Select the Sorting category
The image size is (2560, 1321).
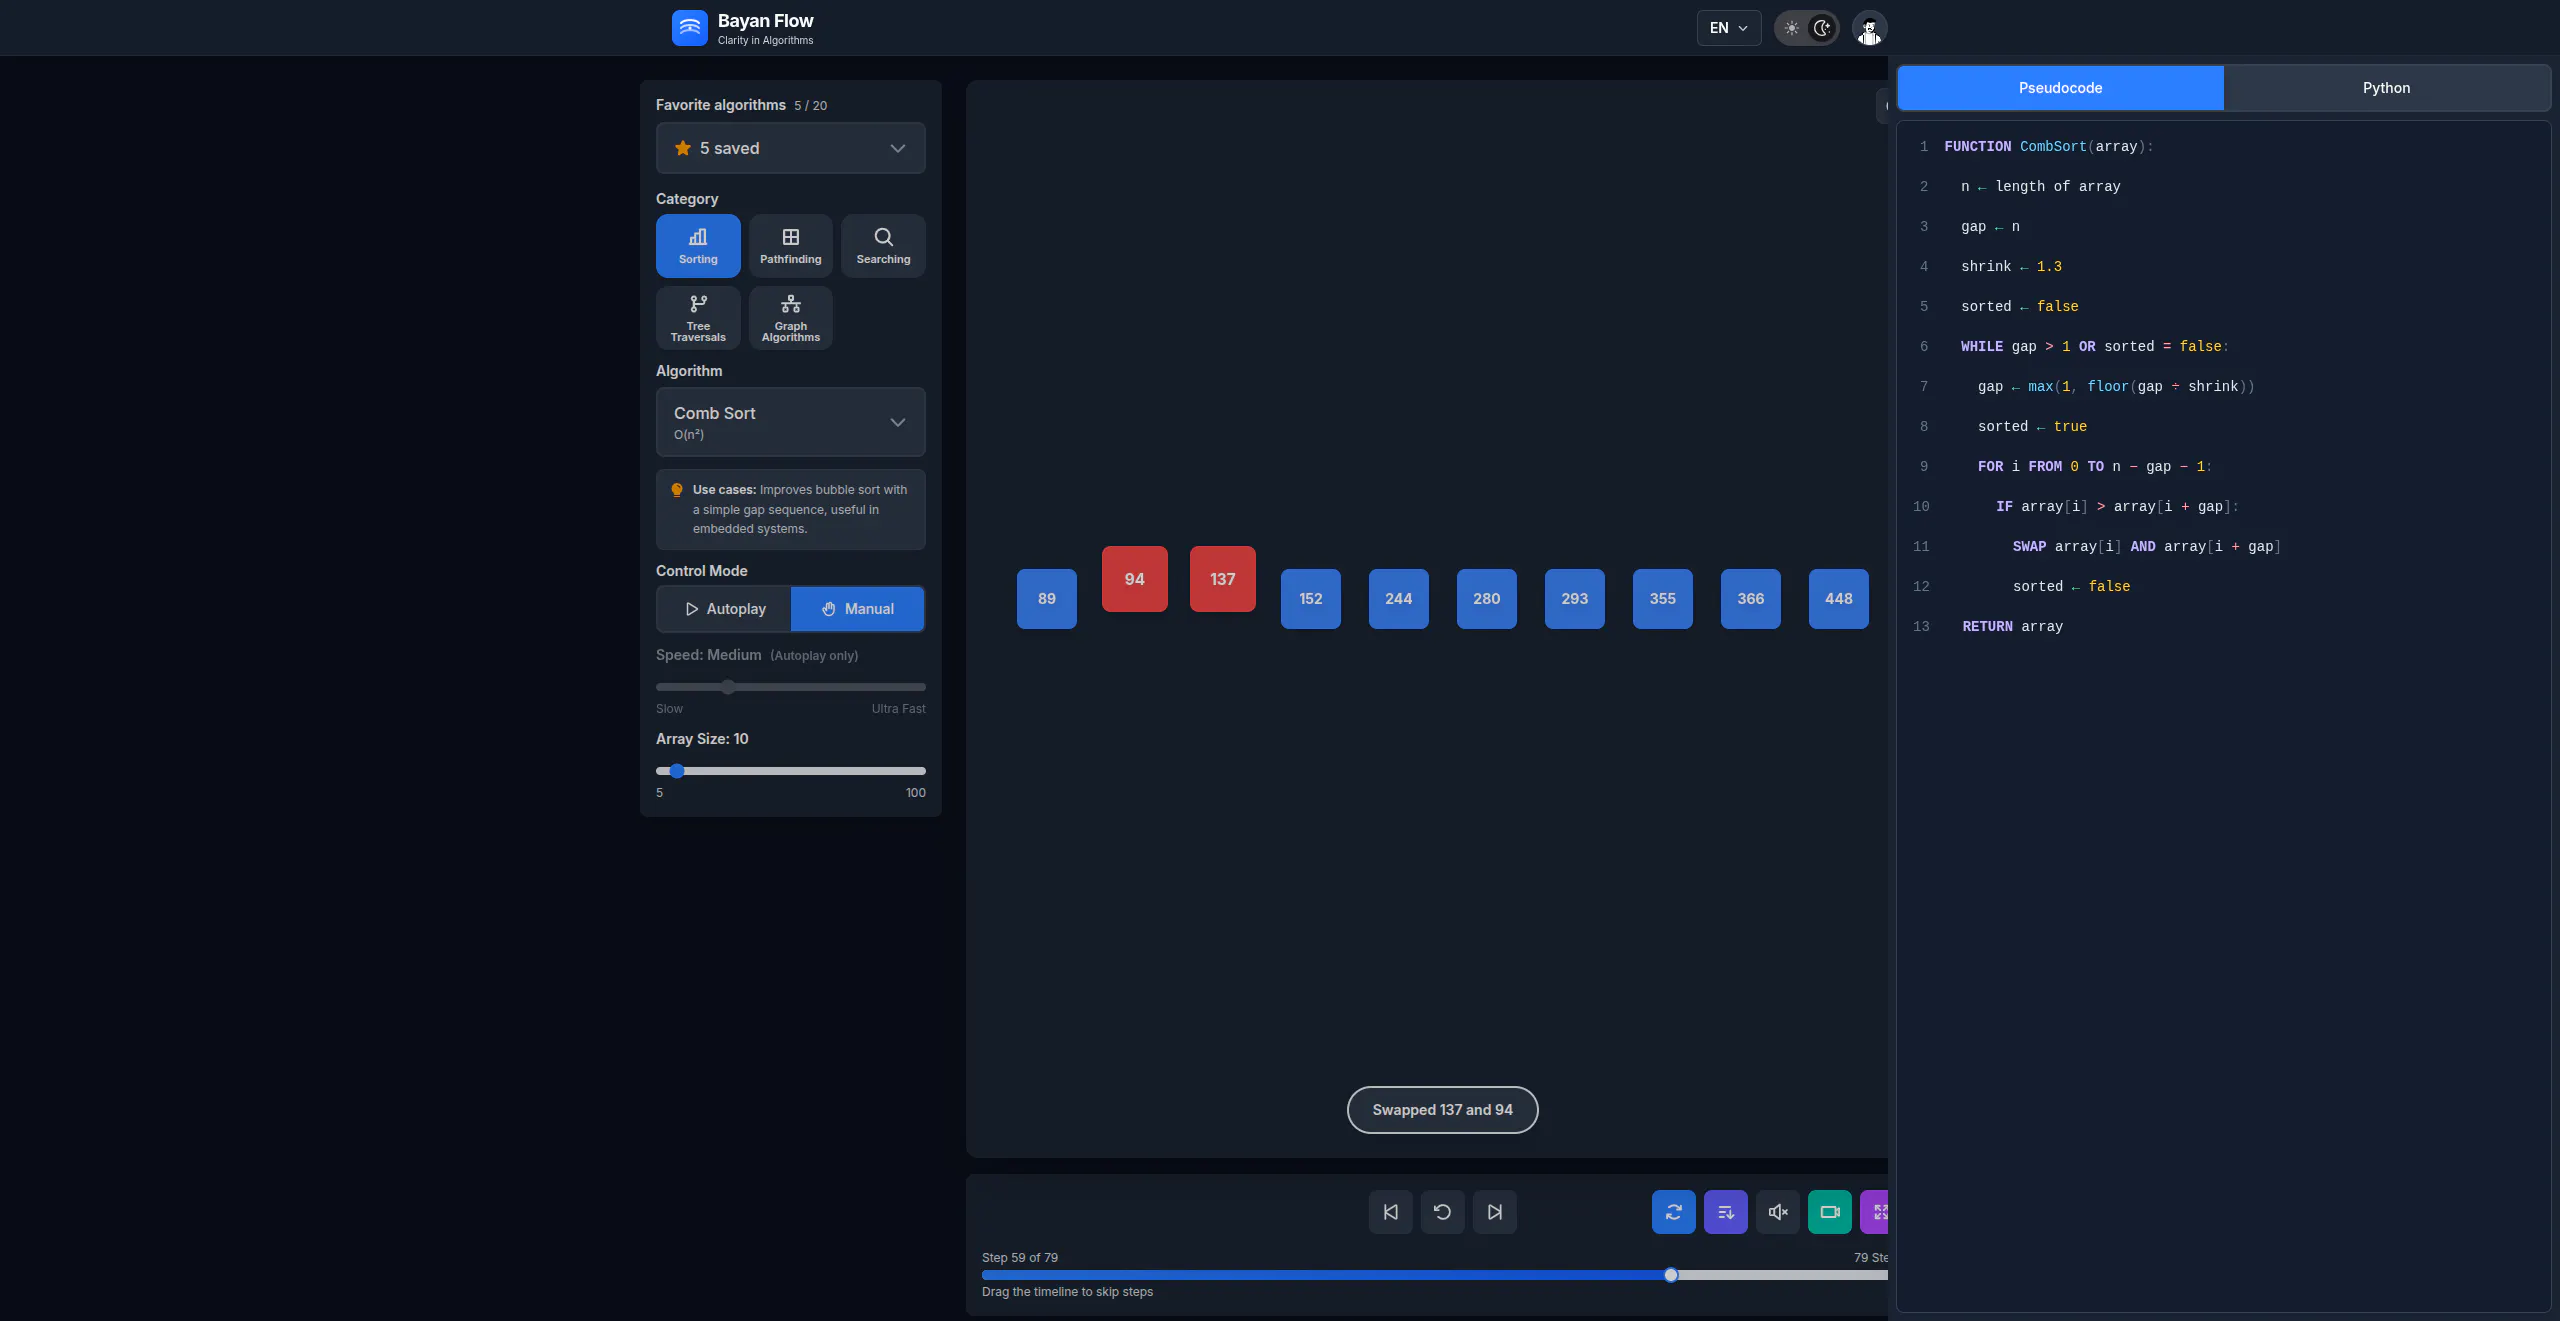coord(698,245)
